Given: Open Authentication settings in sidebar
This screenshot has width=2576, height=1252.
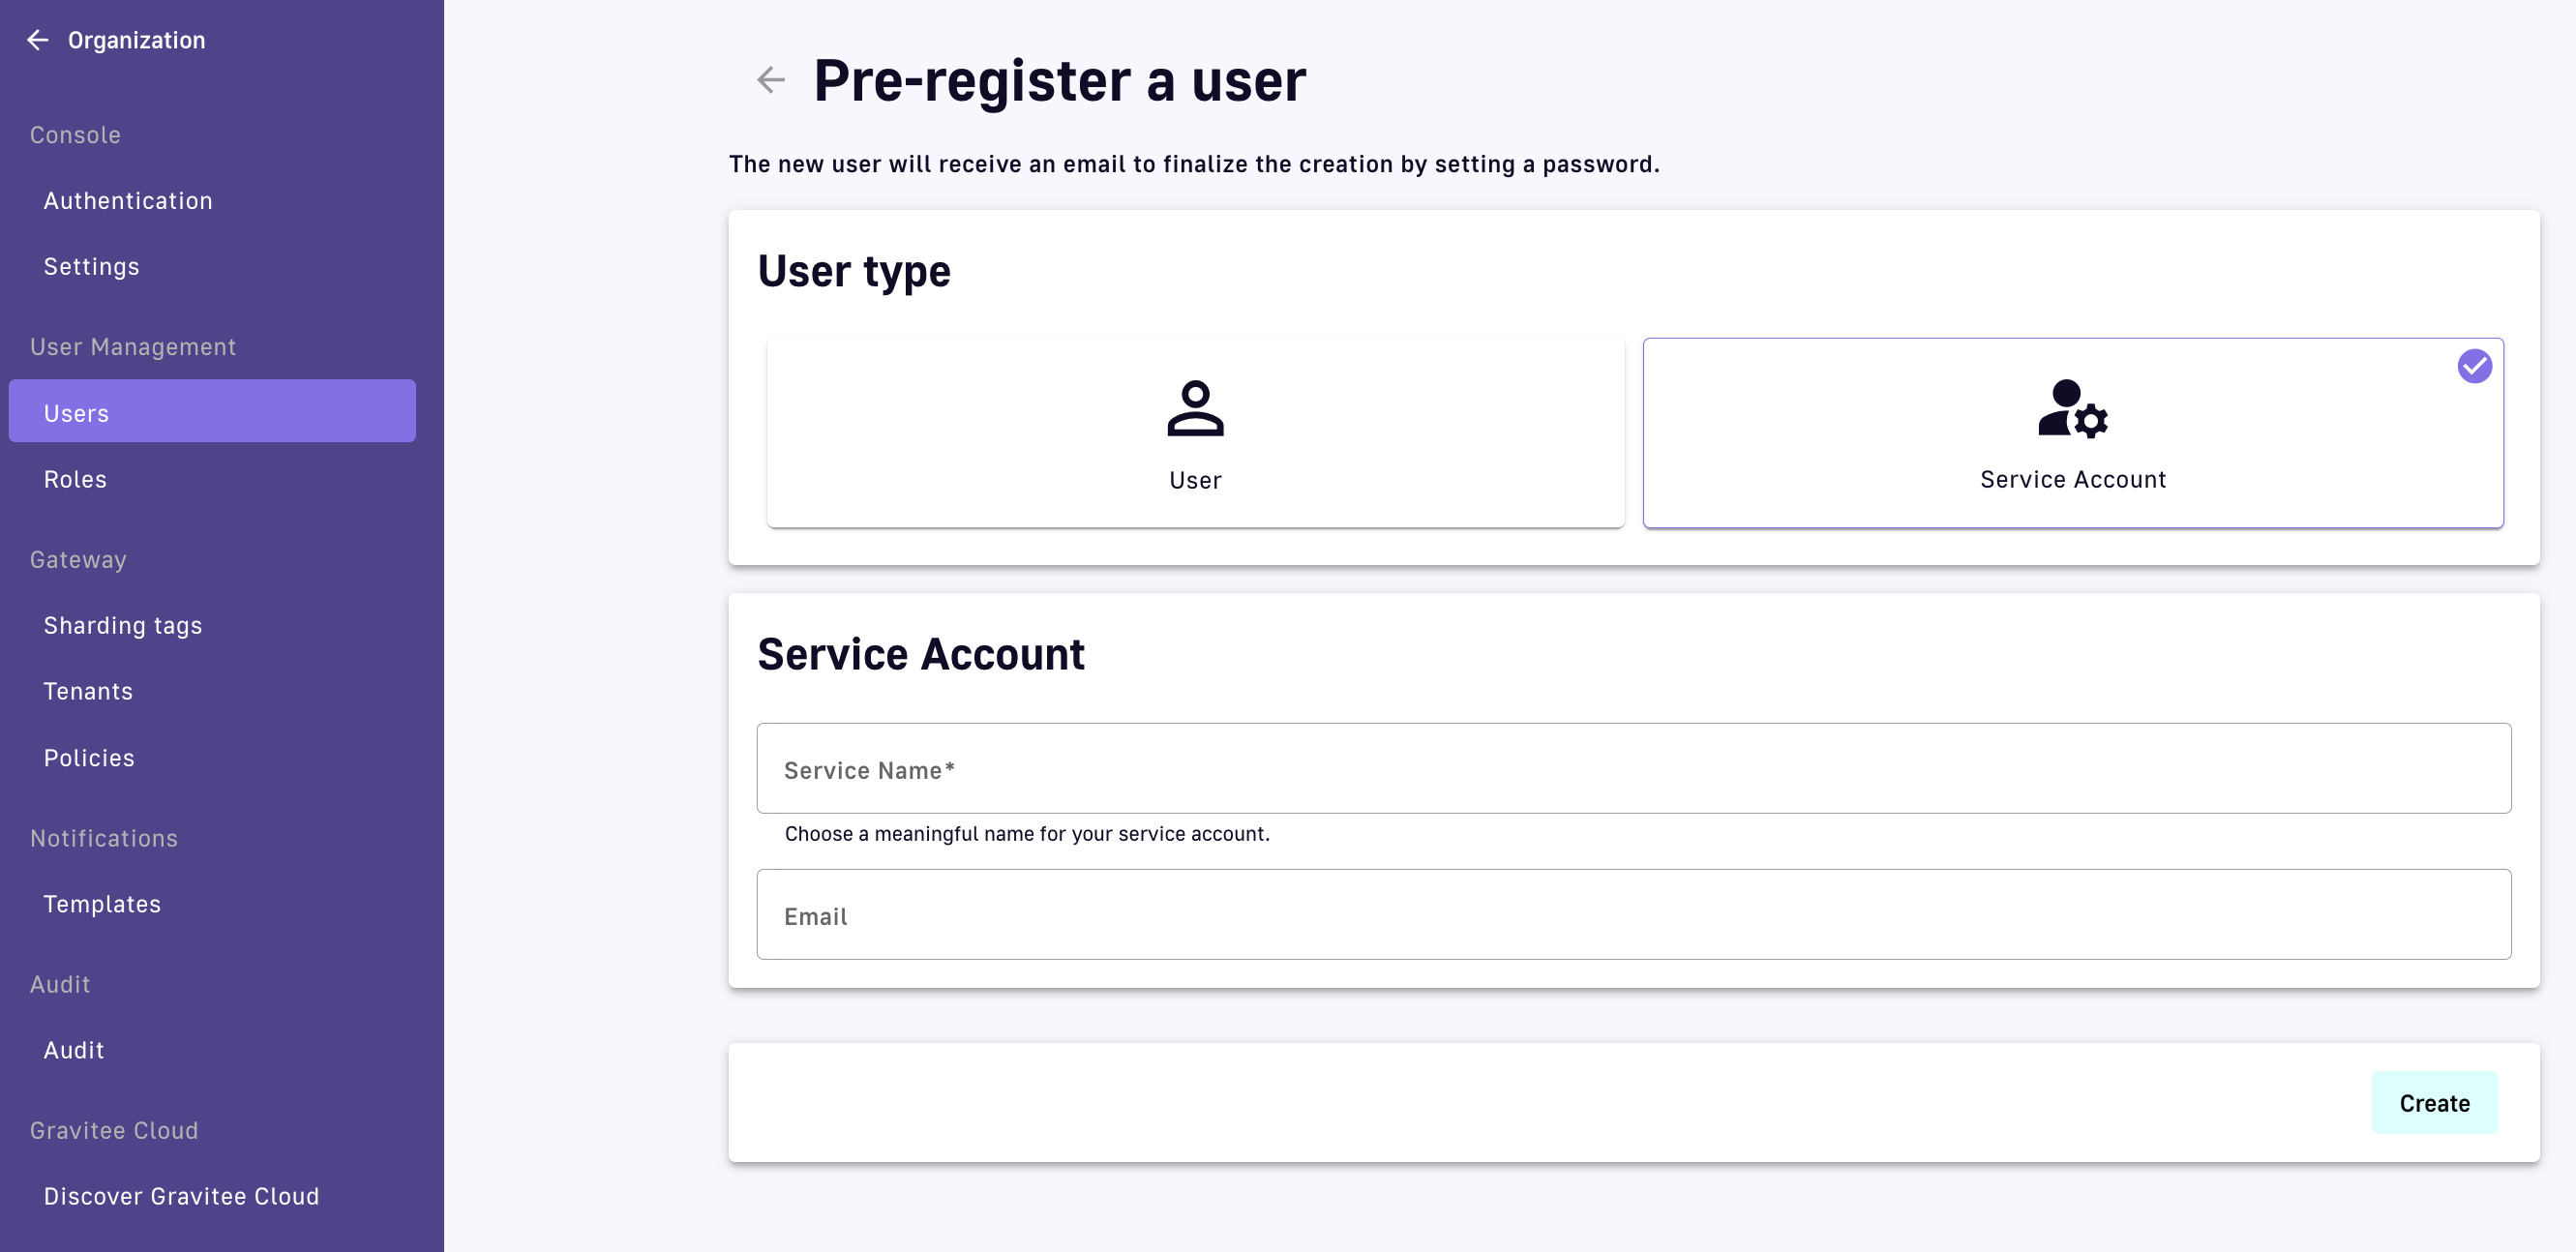Looking at the screenshot, I should click(x=128, y=201).
